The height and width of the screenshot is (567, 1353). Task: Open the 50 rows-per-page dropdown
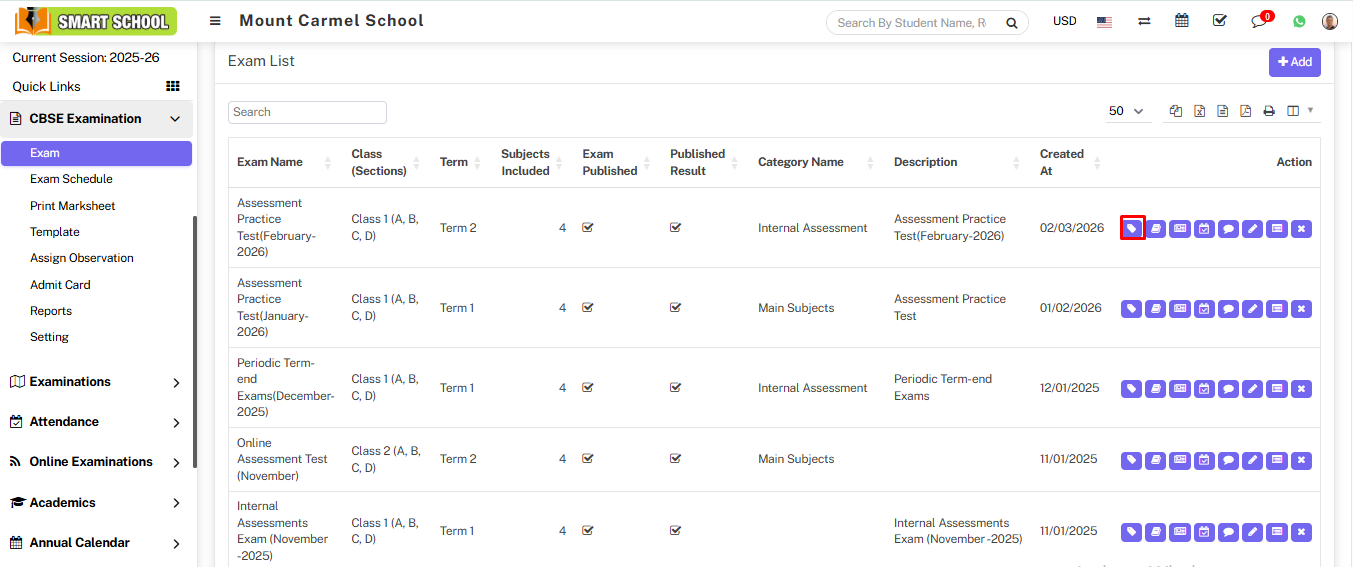click(1126, 111)
